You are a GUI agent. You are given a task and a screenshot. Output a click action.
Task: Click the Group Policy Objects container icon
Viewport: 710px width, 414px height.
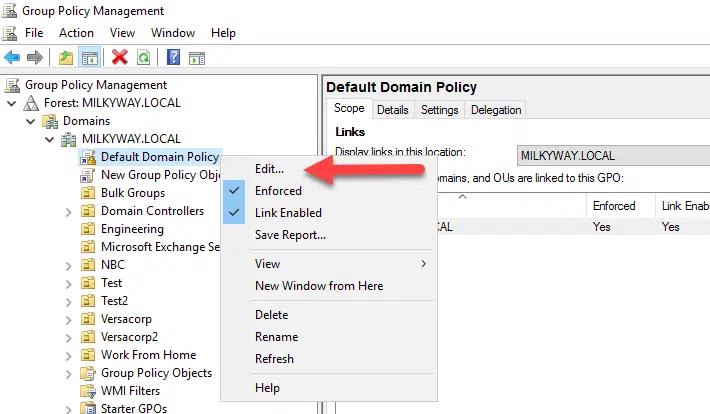88,373
